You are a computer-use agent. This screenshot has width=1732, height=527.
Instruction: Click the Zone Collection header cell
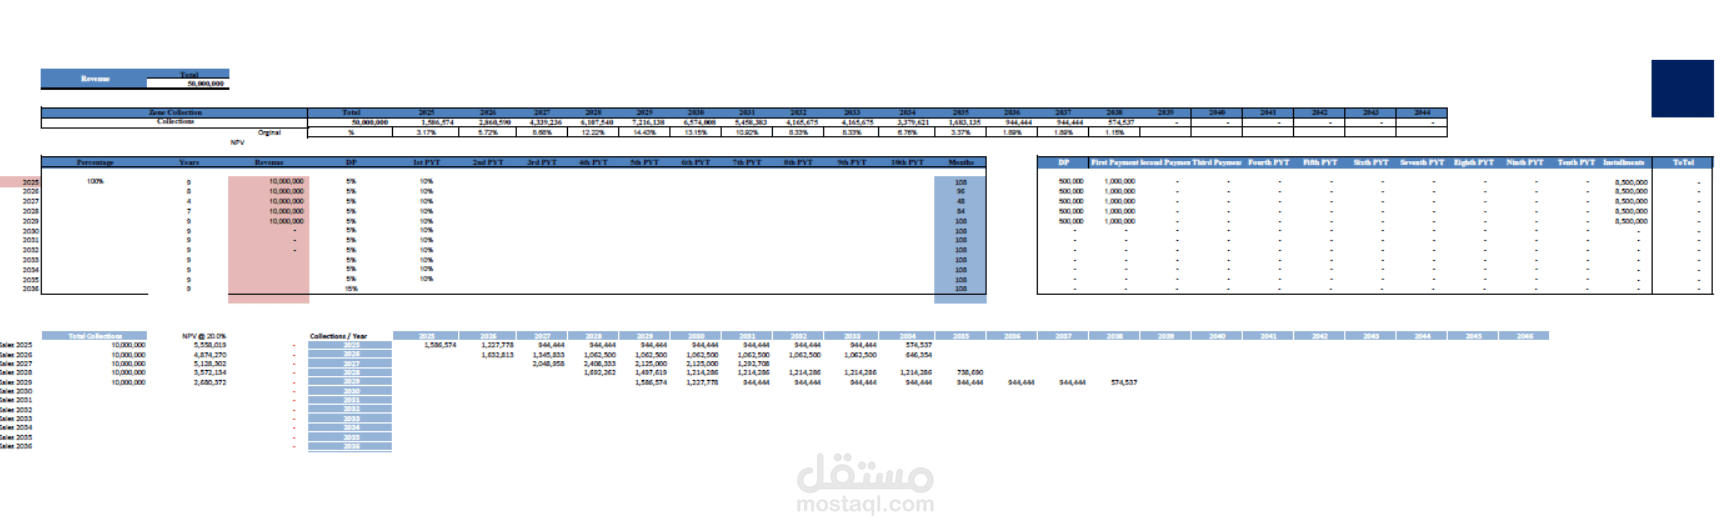[x=175, y=113]
